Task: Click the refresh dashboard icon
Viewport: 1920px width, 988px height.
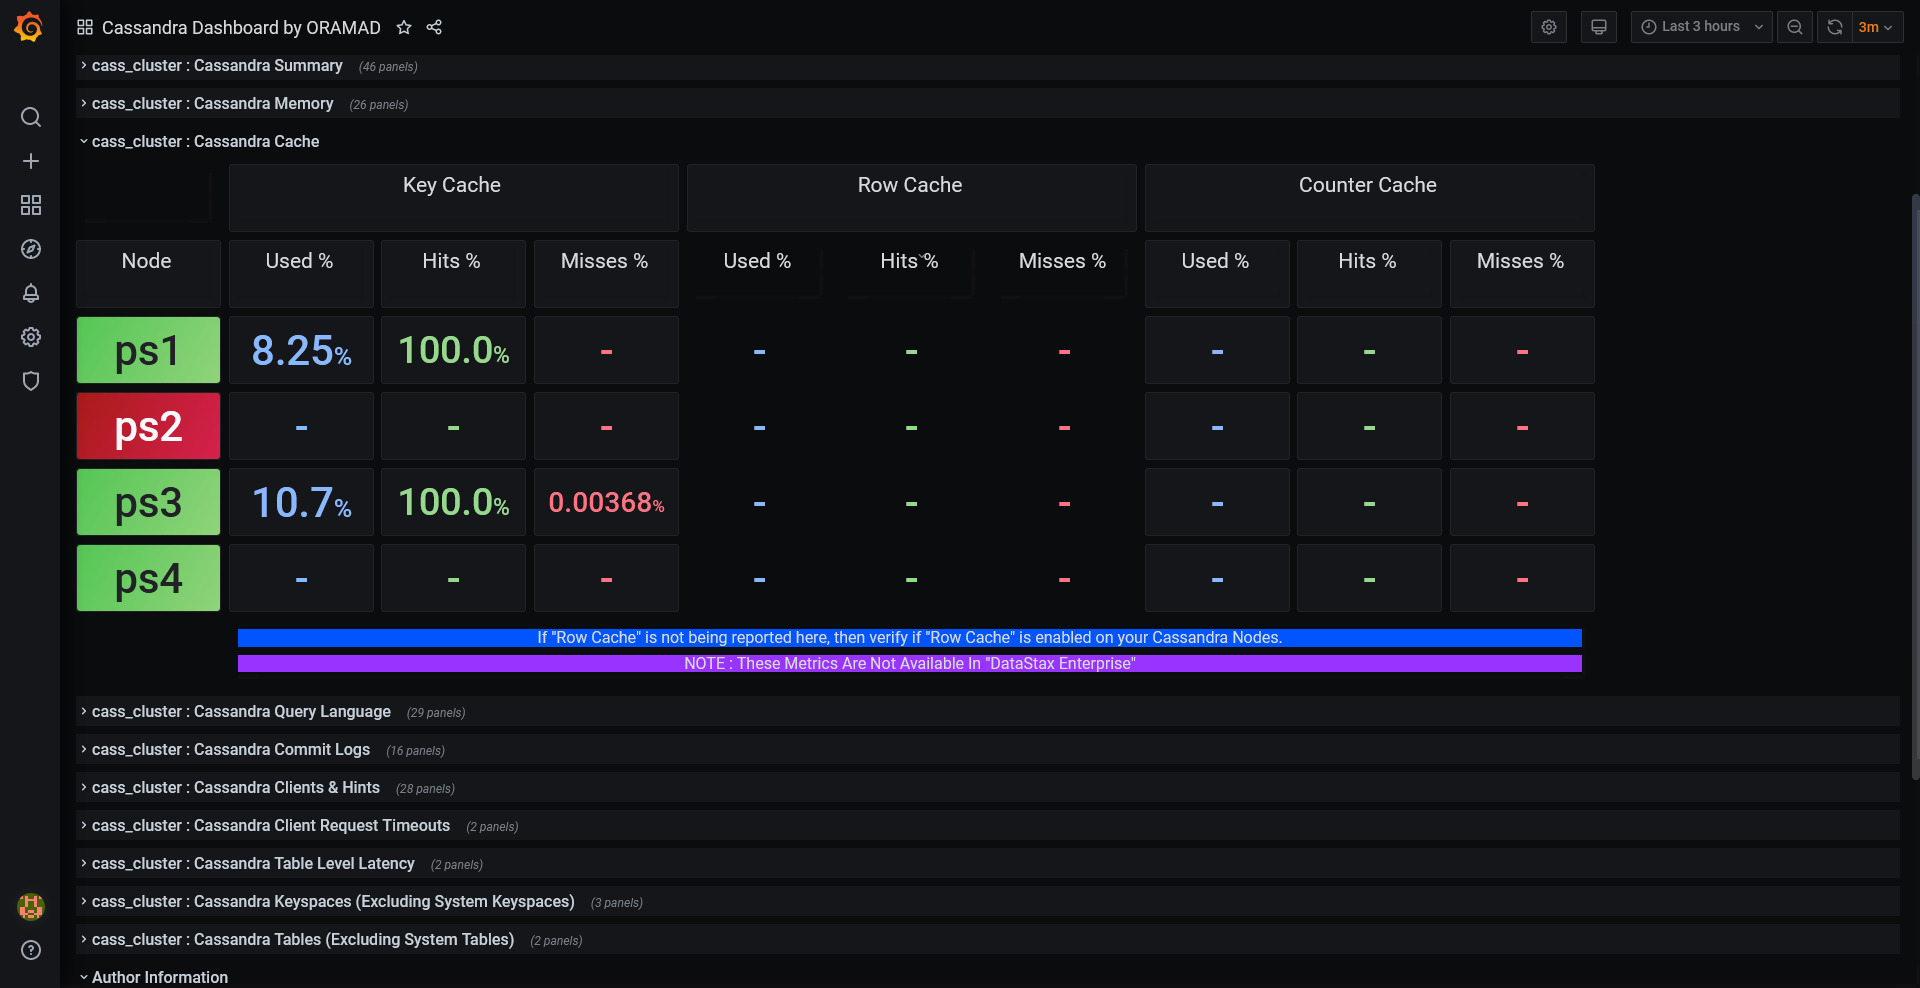Action: [1835, 27]
